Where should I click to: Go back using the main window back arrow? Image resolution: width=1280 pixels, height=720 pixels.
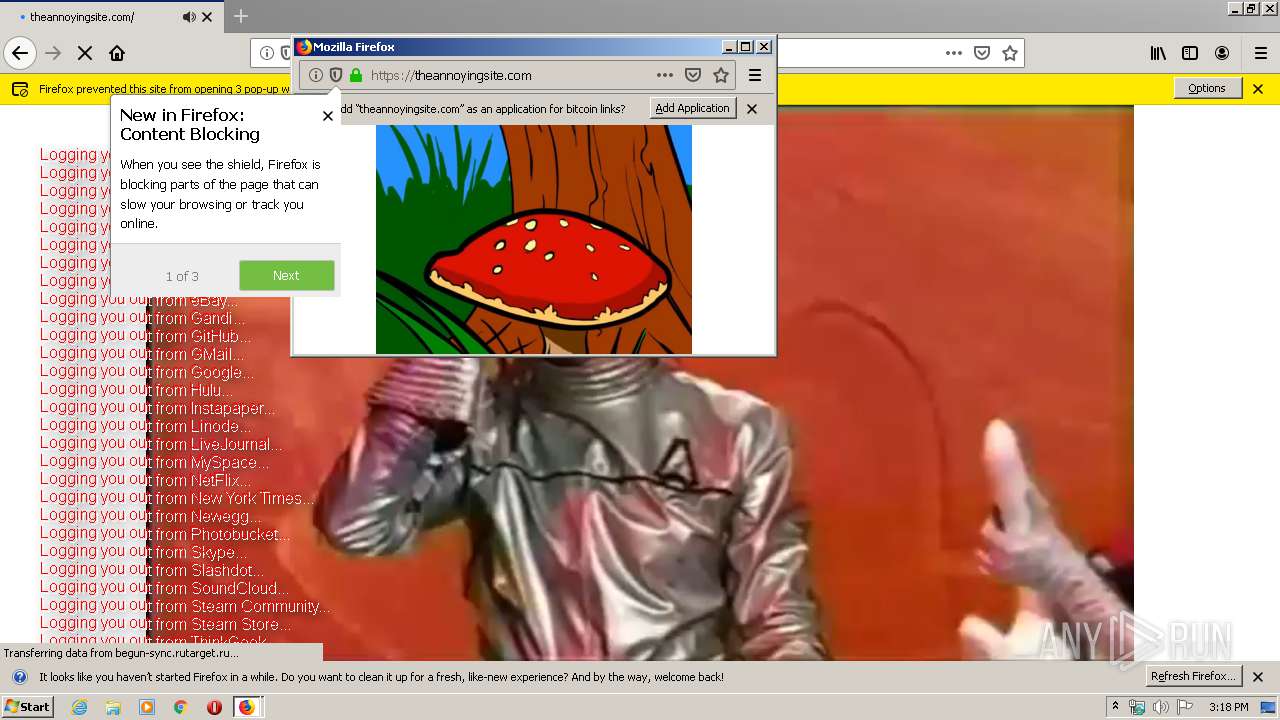pos(19,53)
